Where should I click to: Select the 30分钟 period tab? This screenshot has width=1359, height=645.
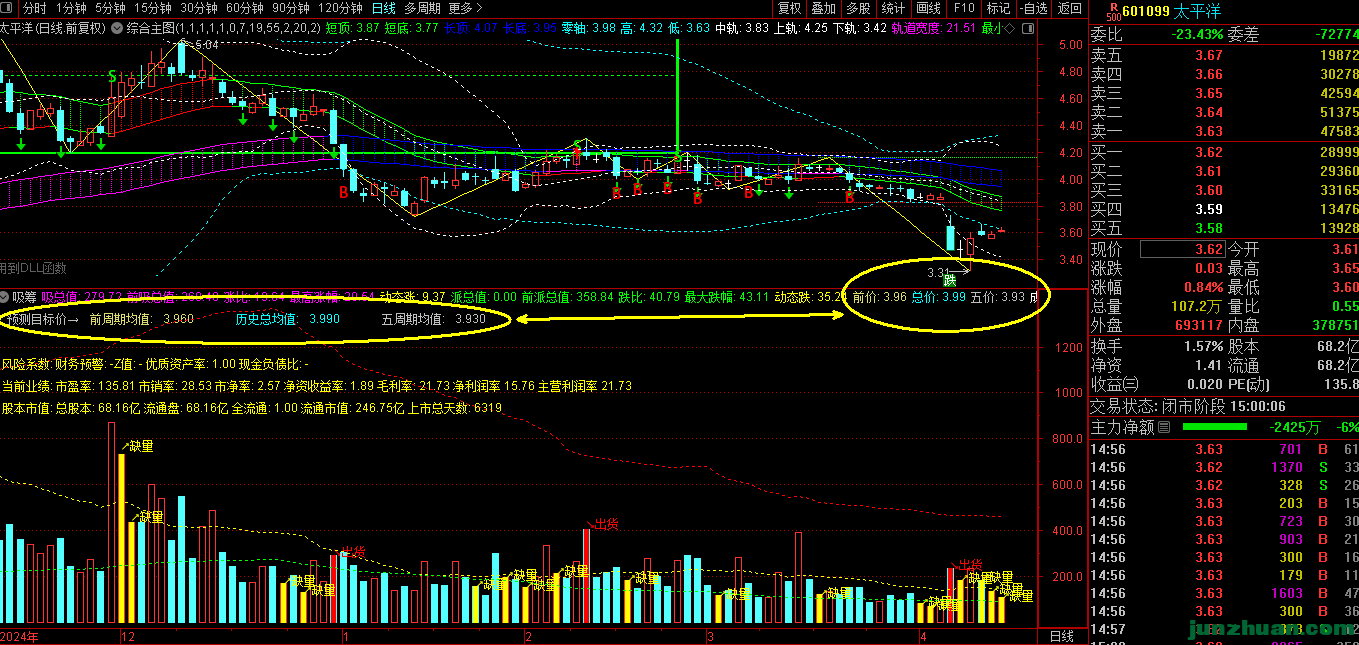click(199, 8)
